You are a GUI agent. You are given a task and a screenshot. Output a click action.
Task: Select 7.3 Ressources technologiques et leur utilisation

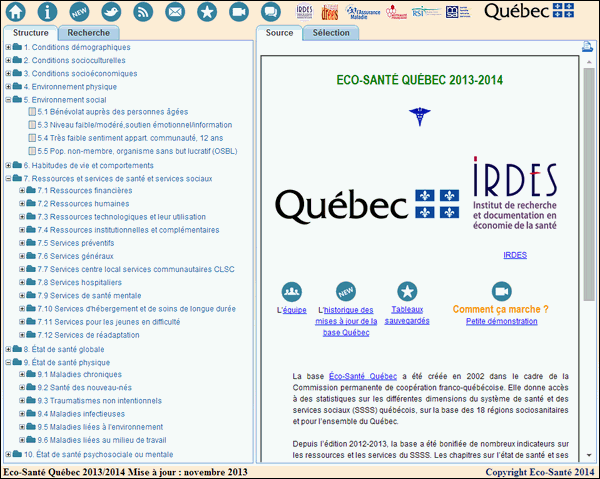point(121,217)
